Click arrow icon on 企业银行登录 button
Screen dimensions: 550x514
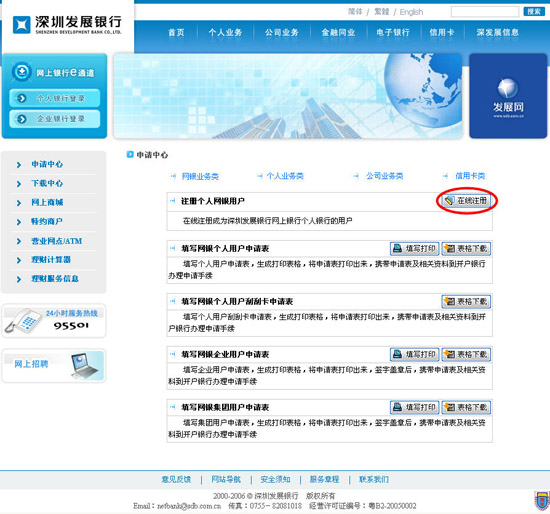[x=21, y=119]
